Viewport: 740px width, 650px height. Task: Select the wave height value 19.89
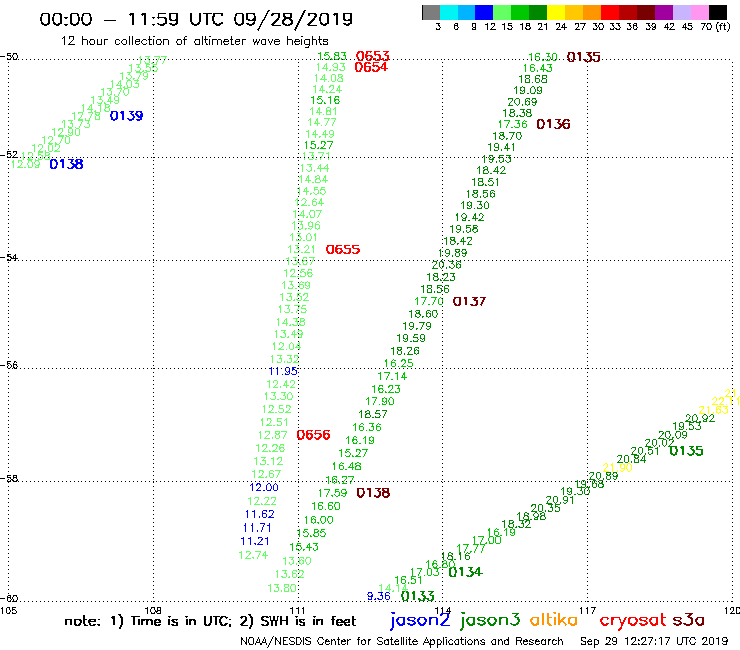453,253
